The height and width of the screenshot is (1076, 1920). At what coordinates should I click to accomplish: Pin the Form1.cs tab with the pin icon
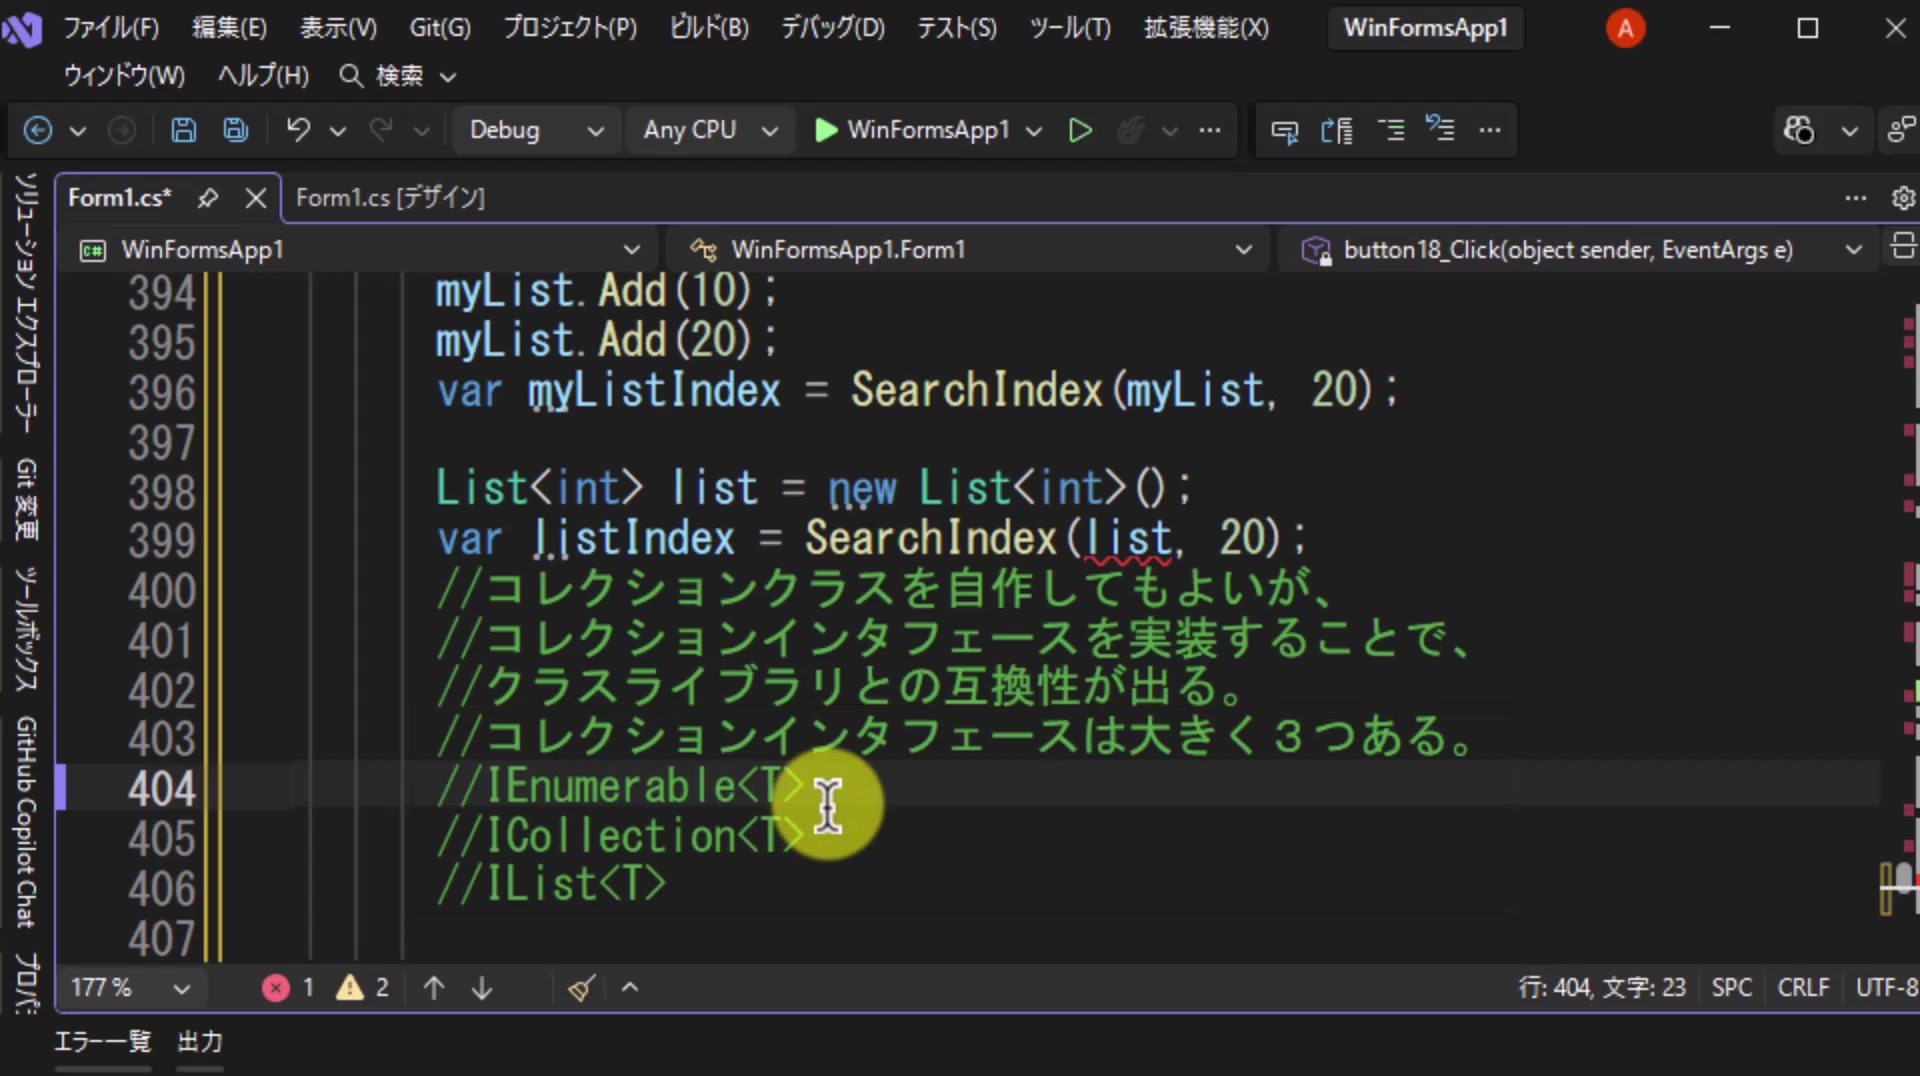(208, 198)
